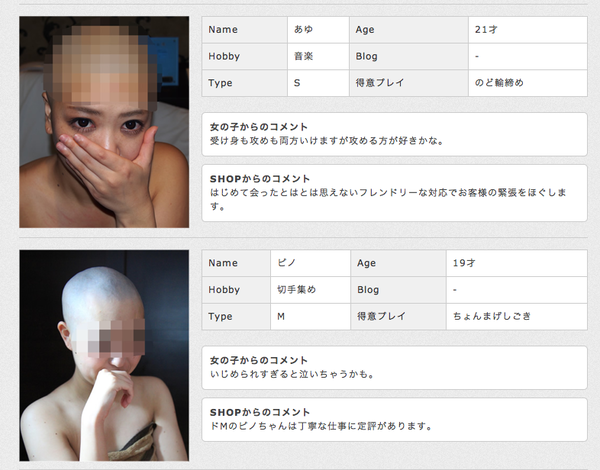Click the Blog label in second profile
The height and width of the screenshot is (470, 600).
click(x=367, y=290)
